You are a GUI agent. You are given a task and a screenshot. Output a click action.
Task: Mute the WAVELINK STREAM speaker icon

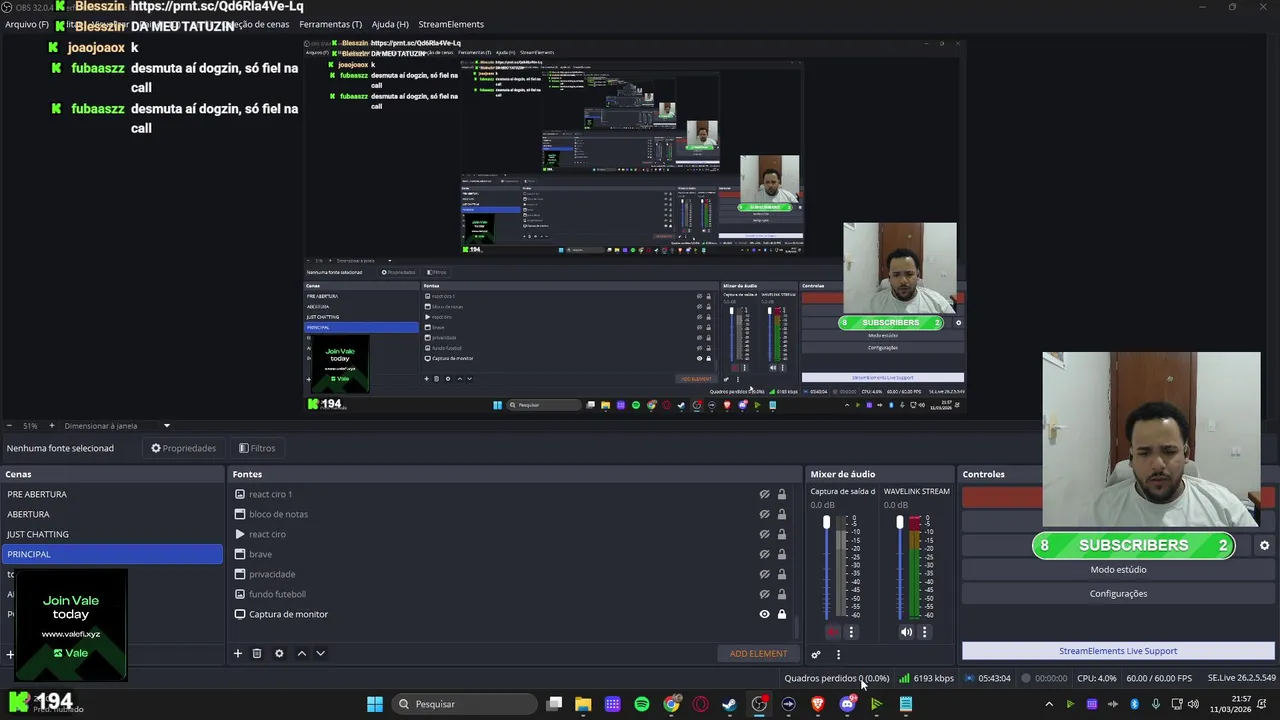906,632
